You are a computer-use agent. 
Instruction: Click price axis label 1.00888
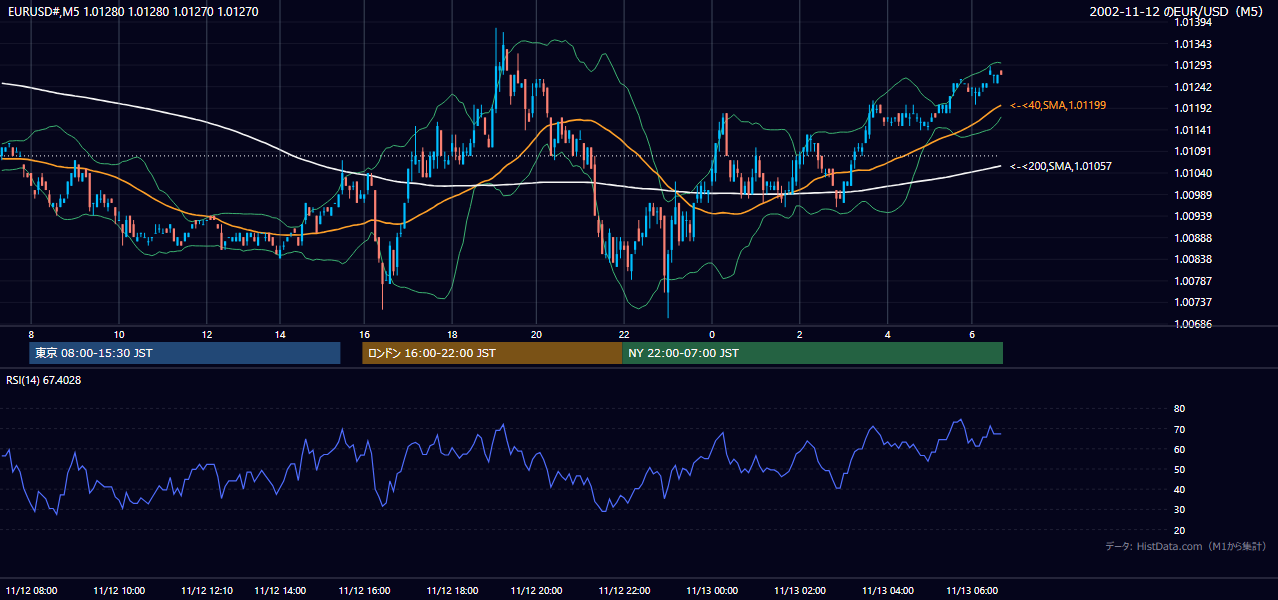pos(1194,238)
